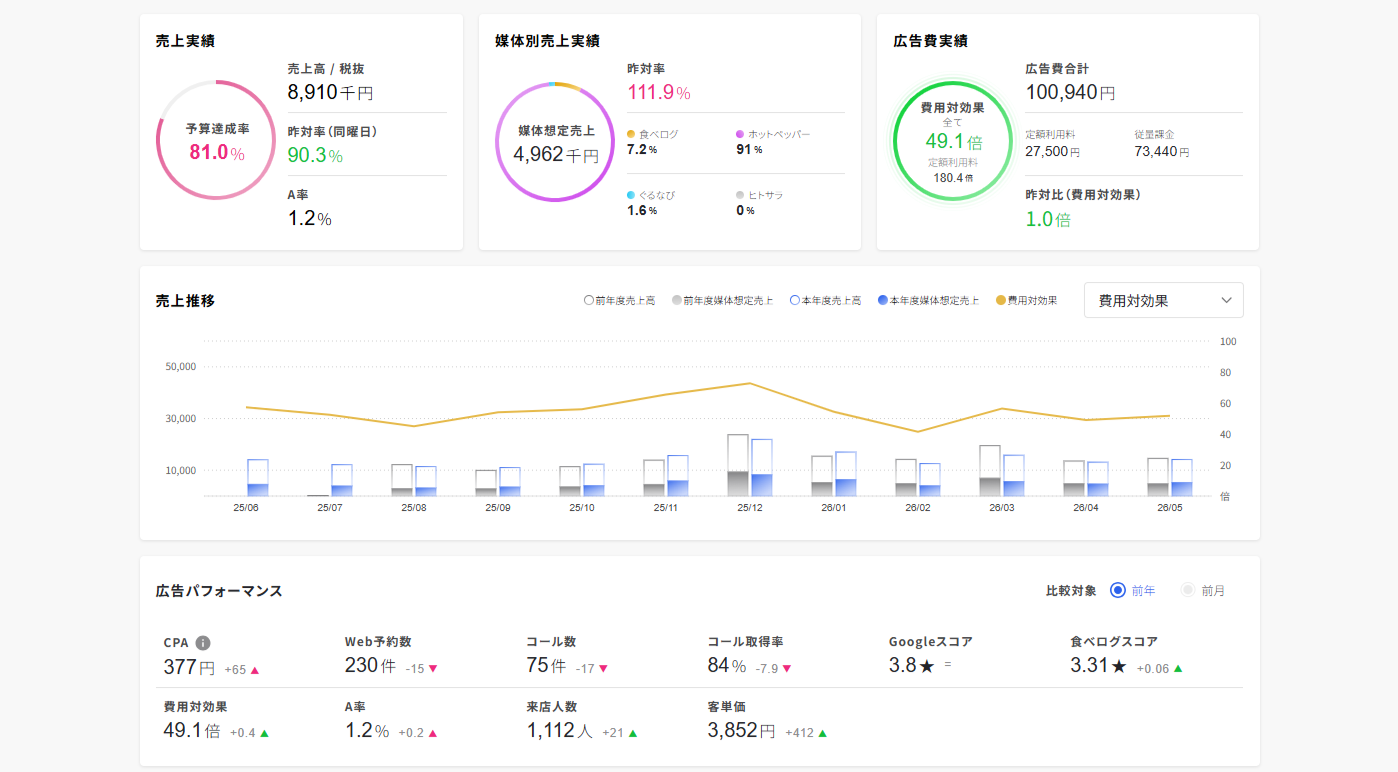Click the 1.0倍 昨対比 value

1048,219
